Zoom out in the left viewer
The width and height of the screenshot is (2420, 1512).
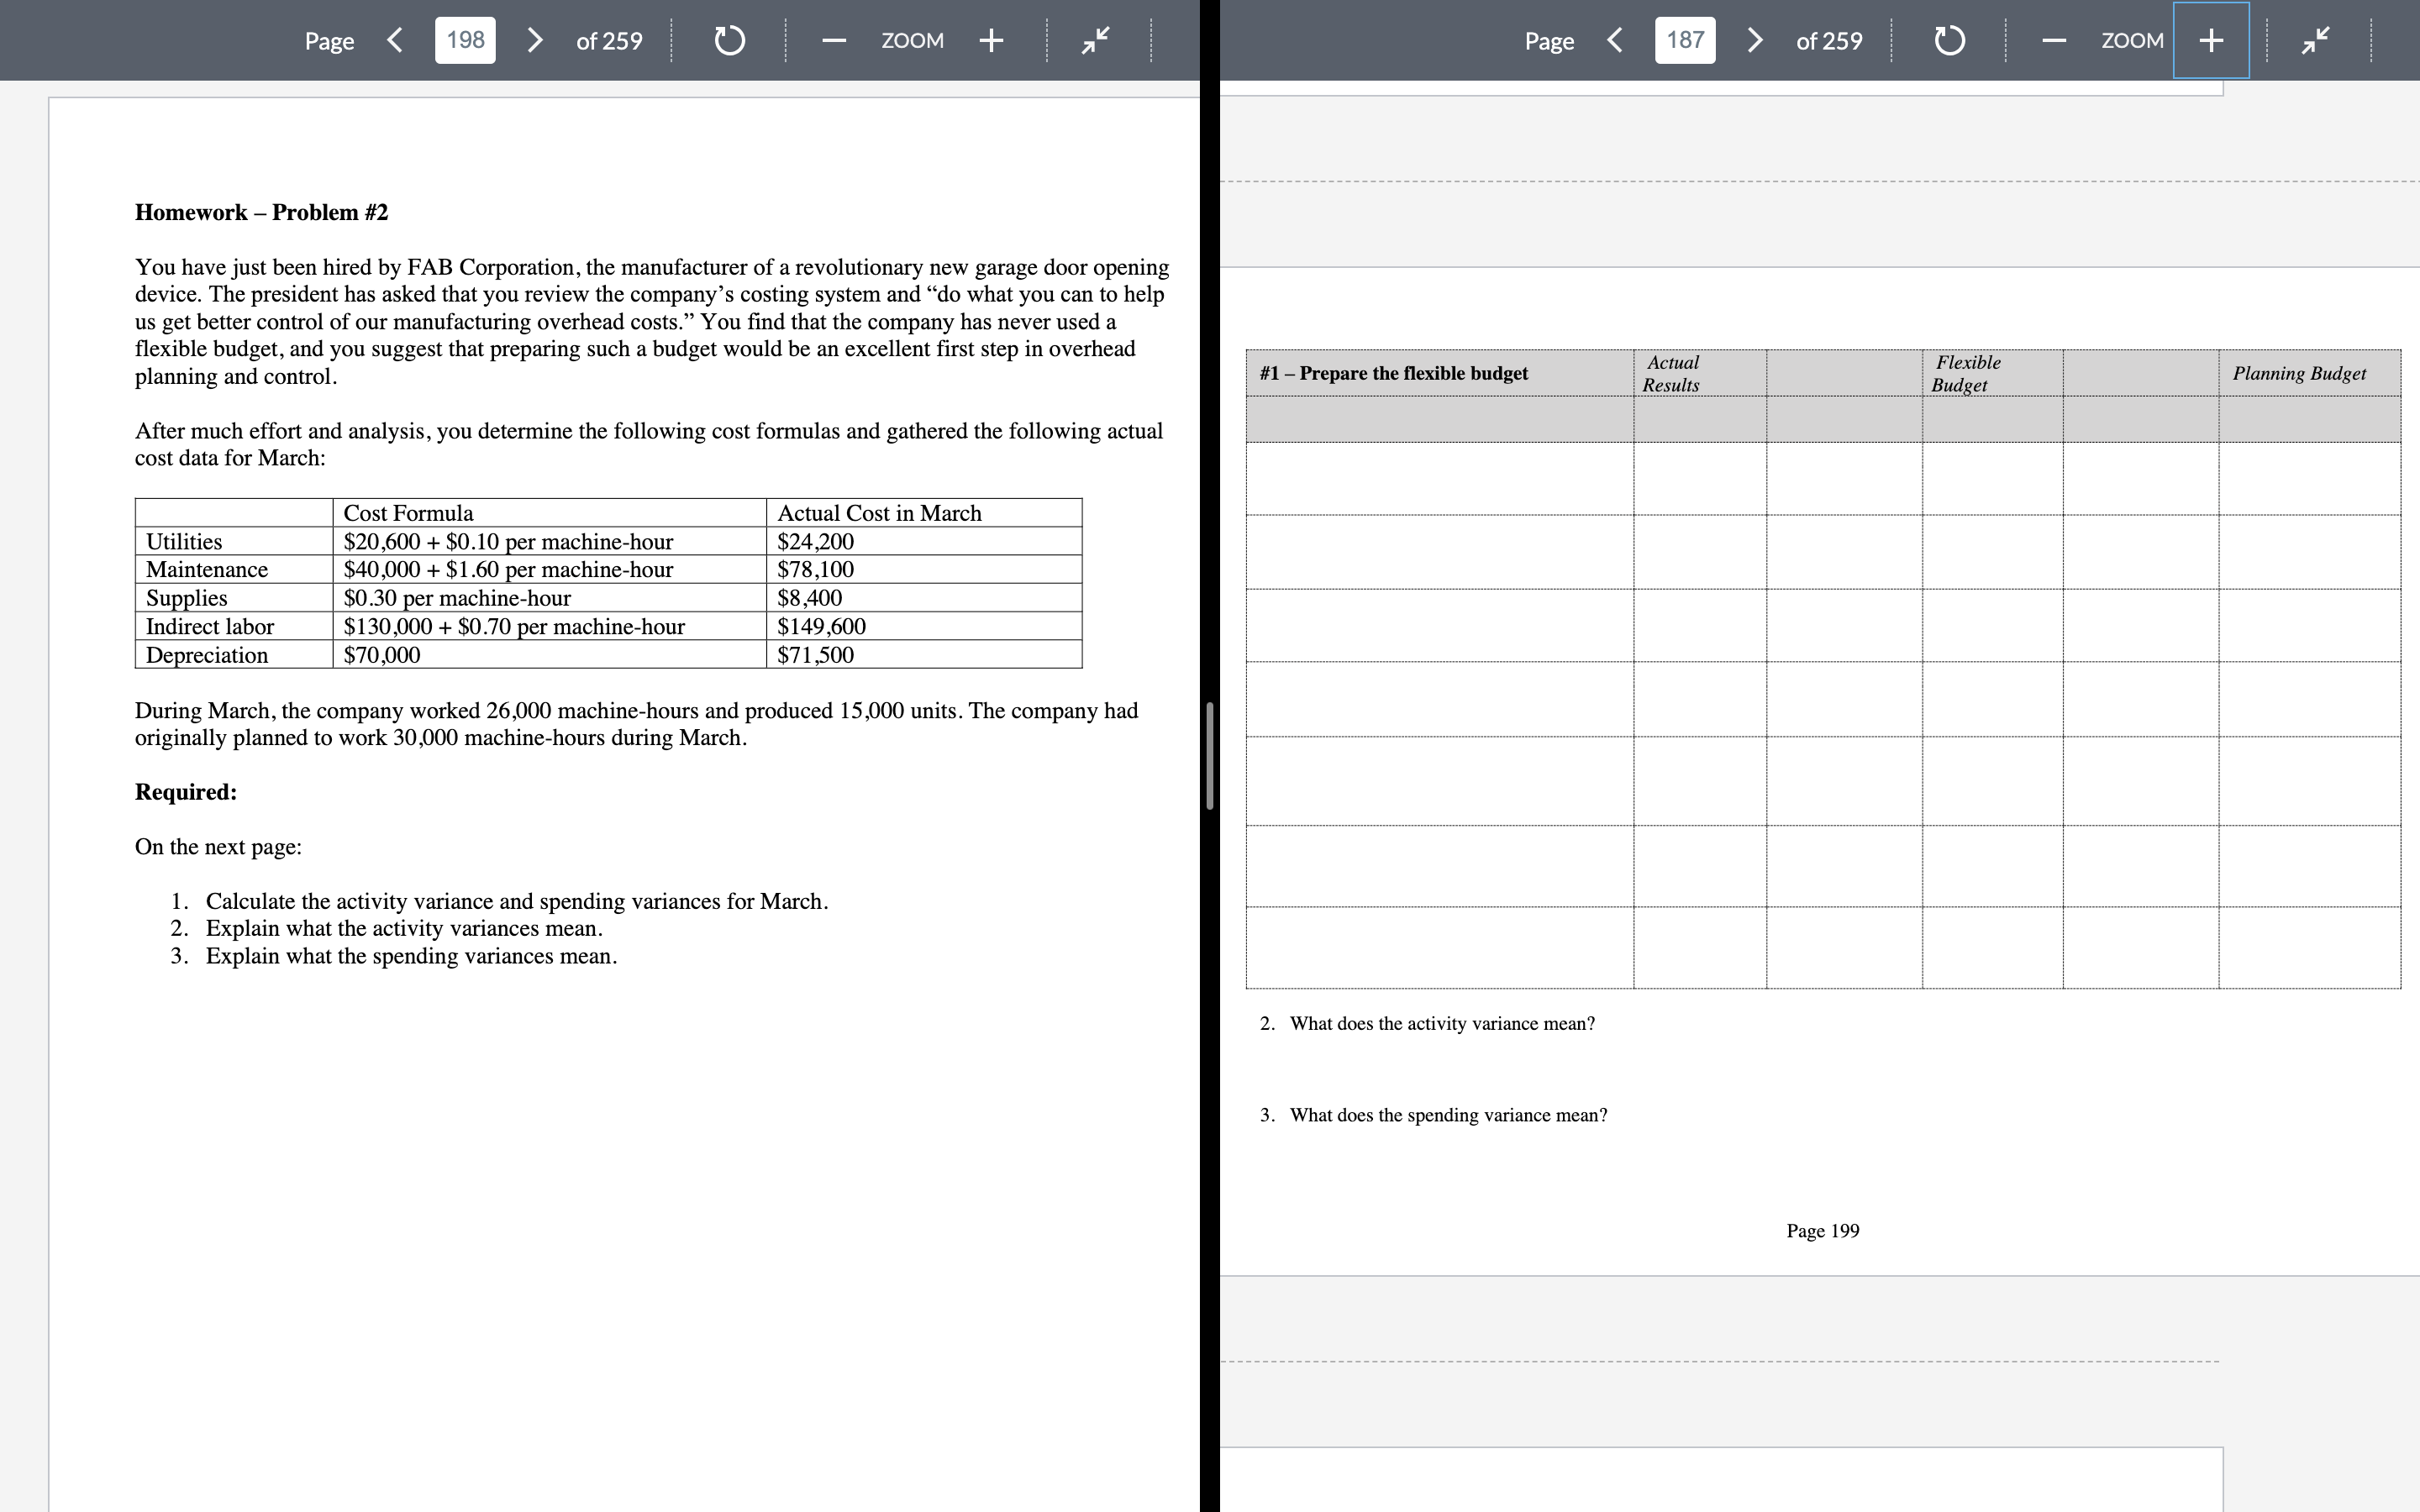(x=834, y=41)
